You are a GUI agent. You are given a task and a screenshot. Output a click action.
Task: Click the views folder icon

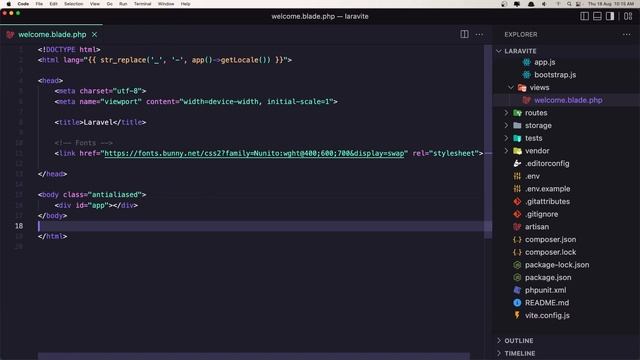tap(522, 88)
